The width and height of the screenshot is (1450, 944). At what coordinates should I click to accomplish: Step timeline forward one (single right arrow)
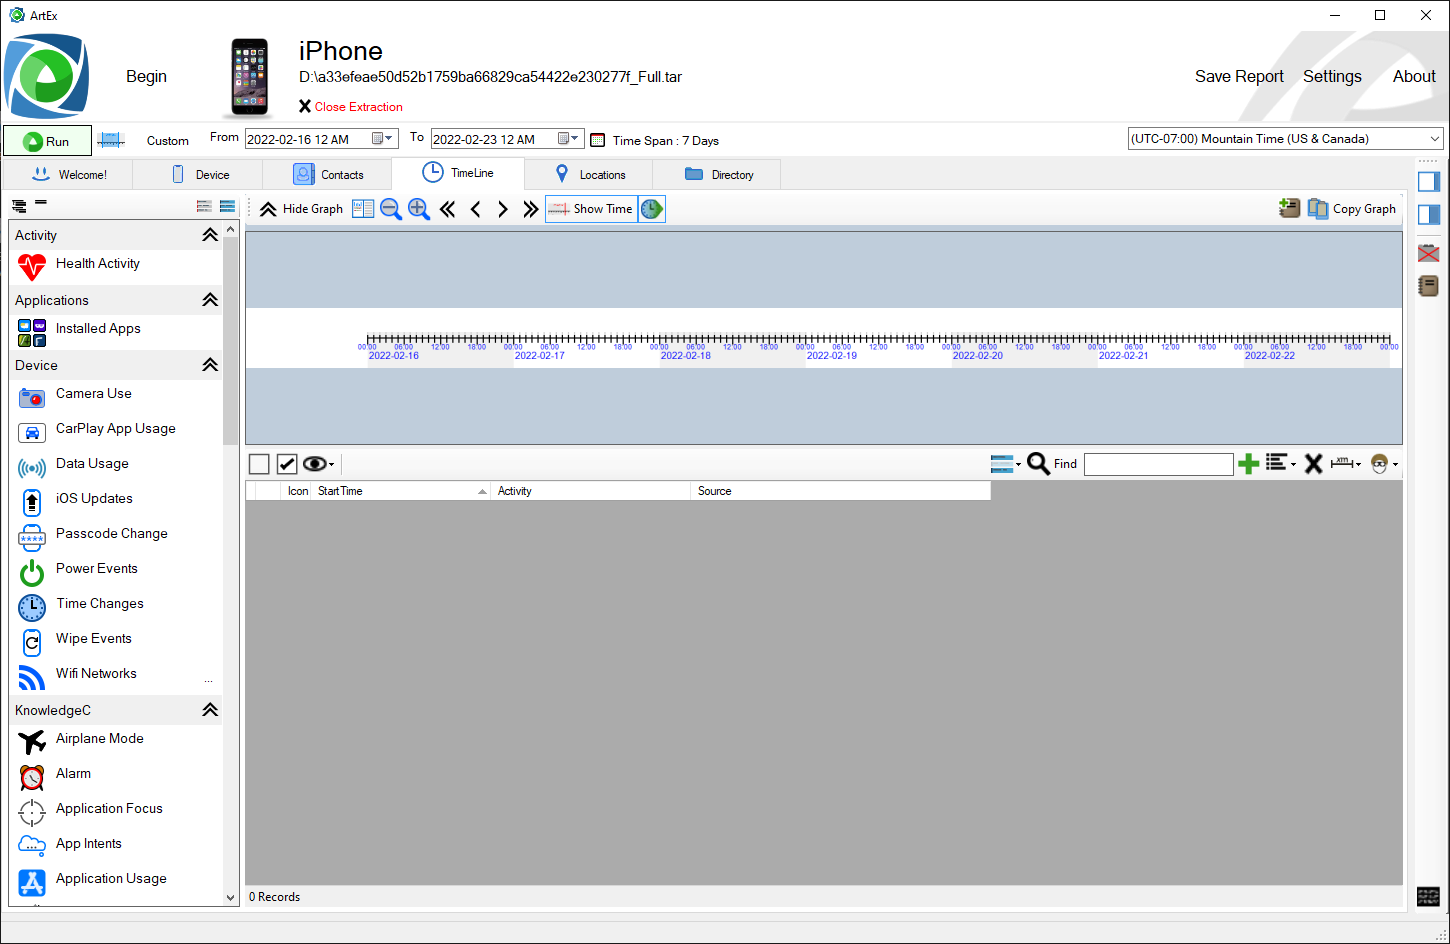[x=503, y=209]
